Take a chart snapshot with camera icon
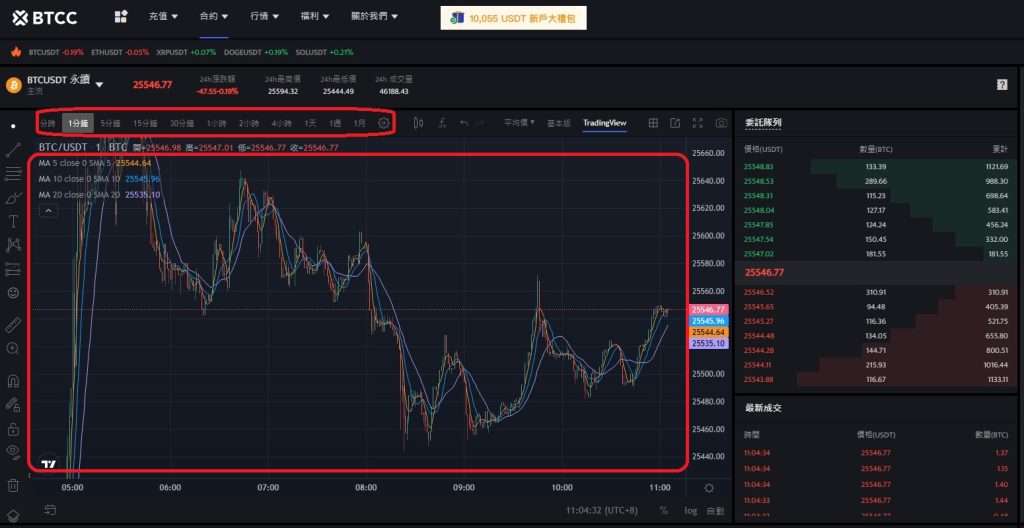Image resolution: width=1024 pixels, height=528 pixels. pyautogui.click(x=722, y=123)
